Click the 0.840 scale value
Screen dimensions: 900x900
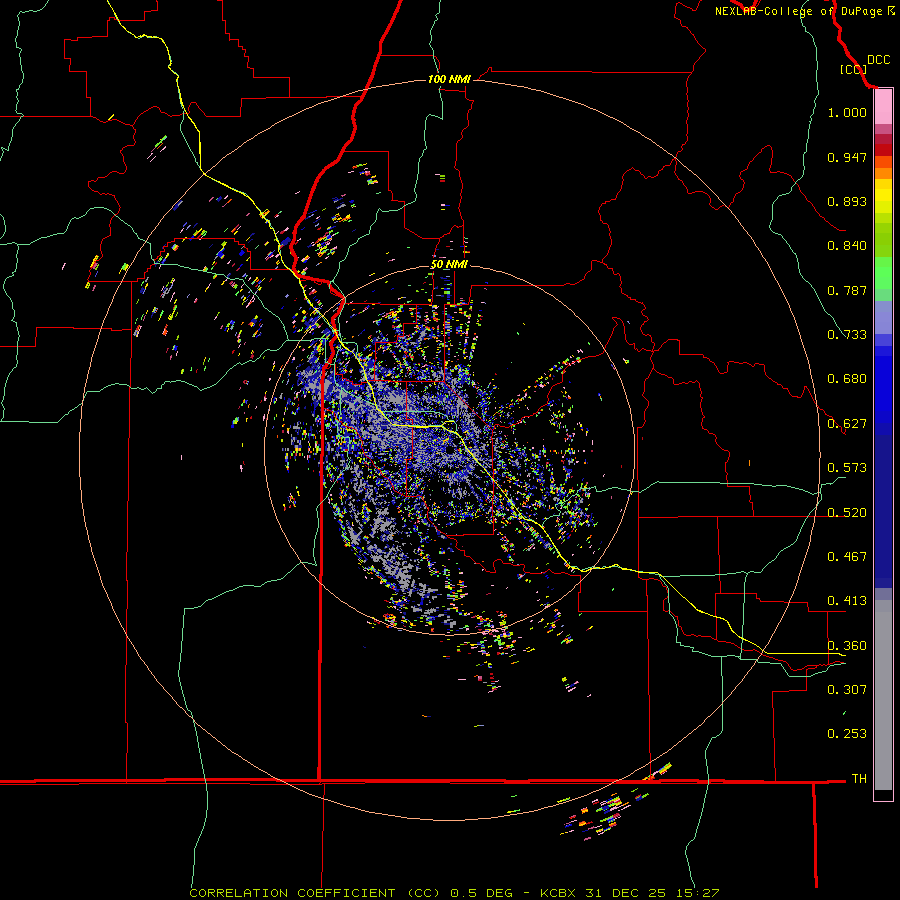pos(847,246)
